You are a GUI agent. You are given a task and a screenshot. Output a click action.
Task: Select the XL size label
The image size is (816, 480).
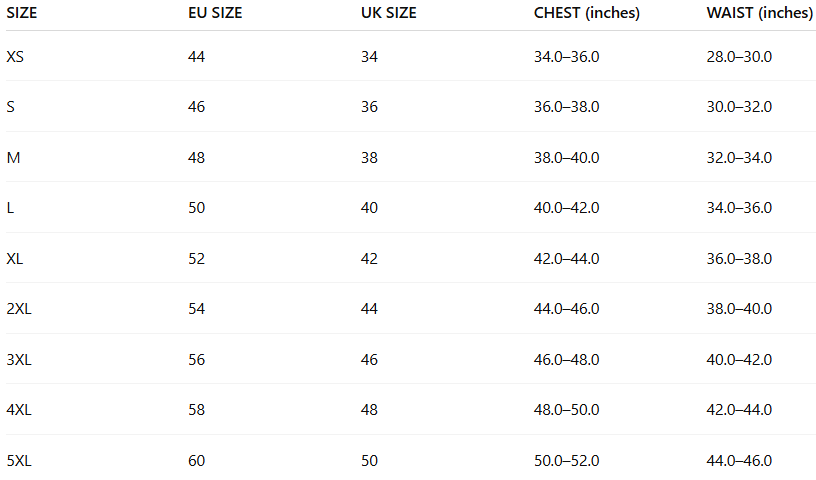click(x=15, y=259)
